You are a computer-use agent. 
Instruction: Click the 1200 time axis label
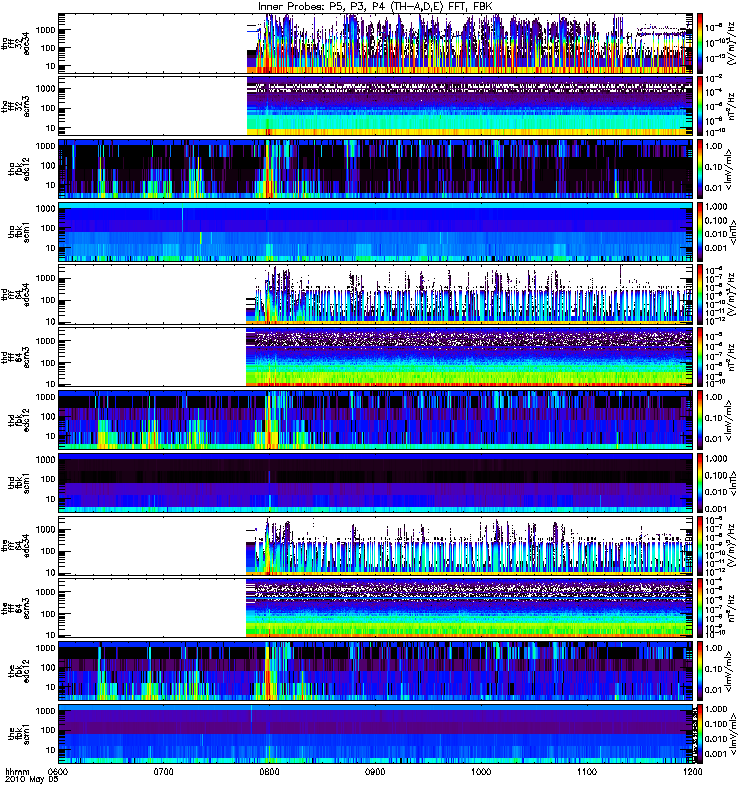(x=692, y=772)
